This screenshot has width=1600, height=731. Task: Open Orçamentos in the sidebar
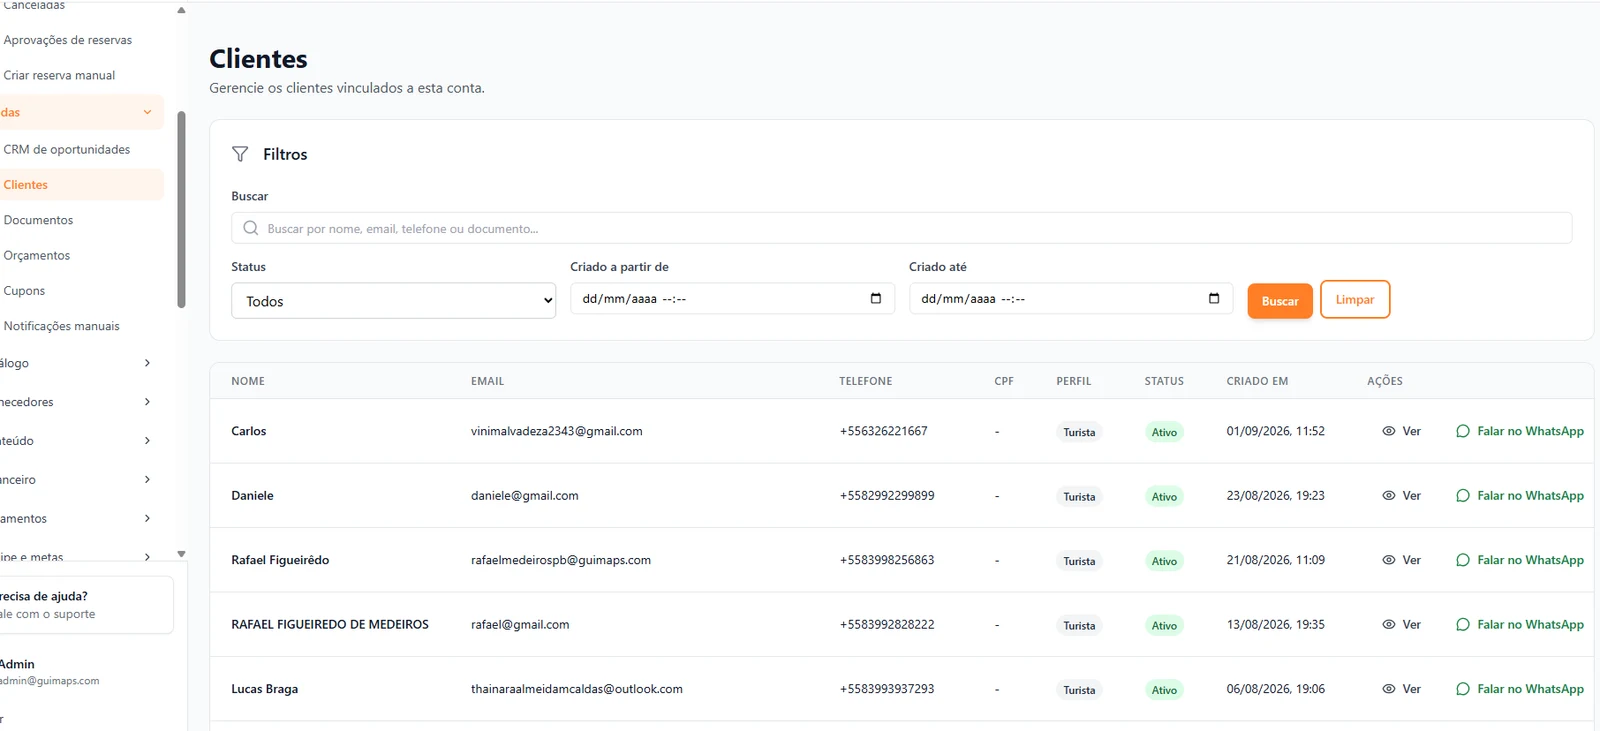tap(37, 255)
